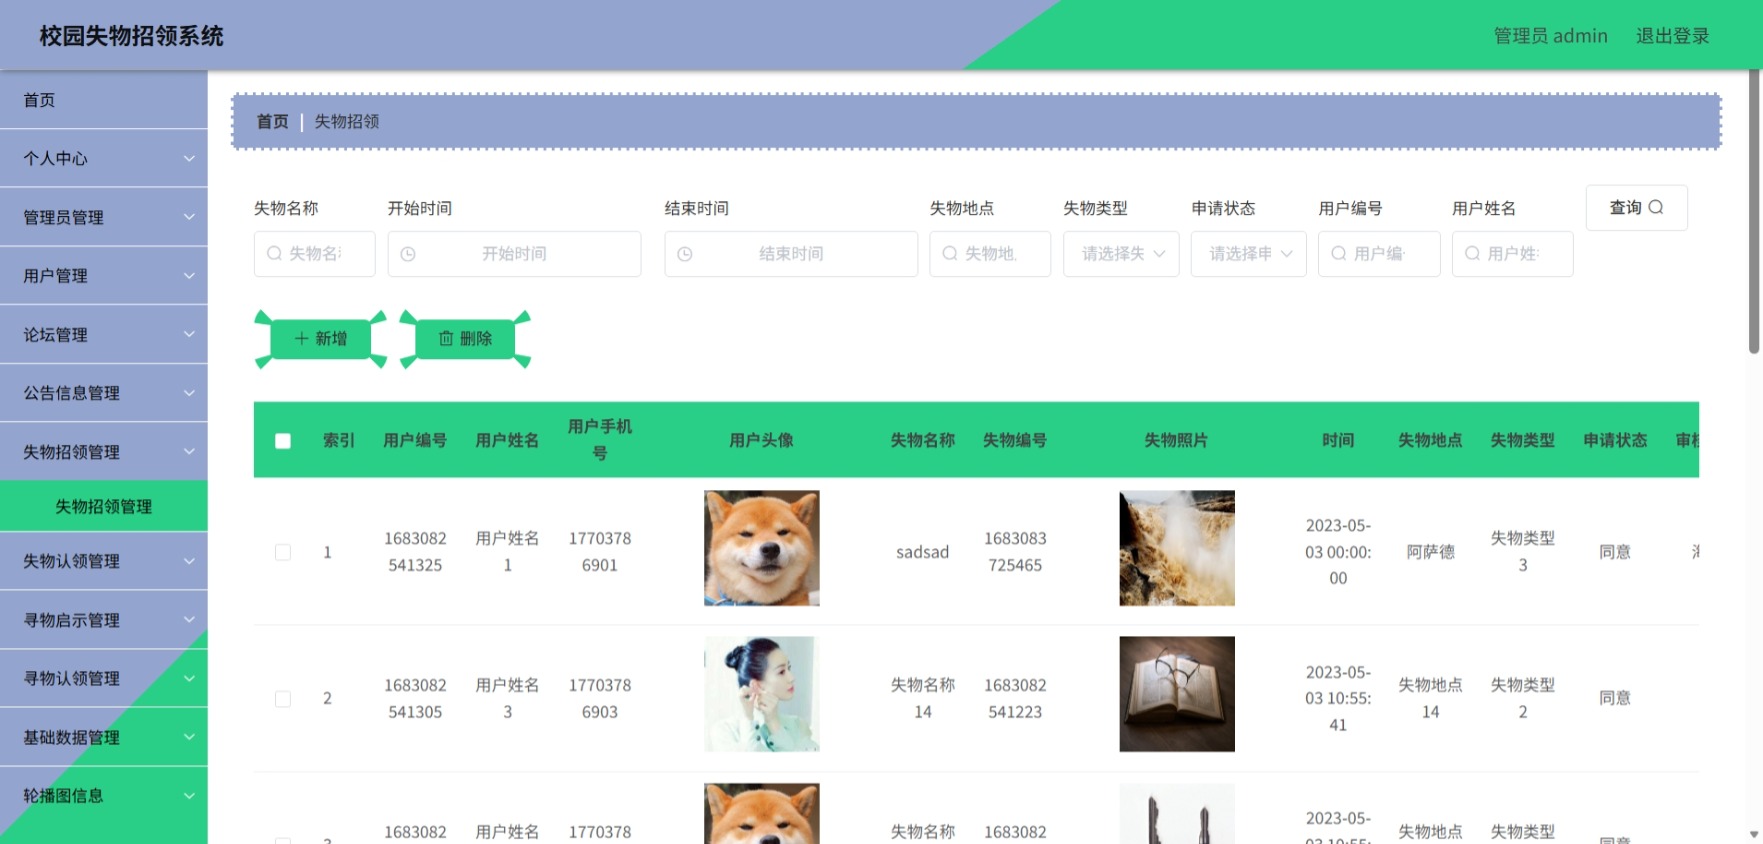The height and width of the screenshot is (844, 1763).
Task: Select 失物招领管理 highlighted submenu item
Action: [x=104, y=506]
